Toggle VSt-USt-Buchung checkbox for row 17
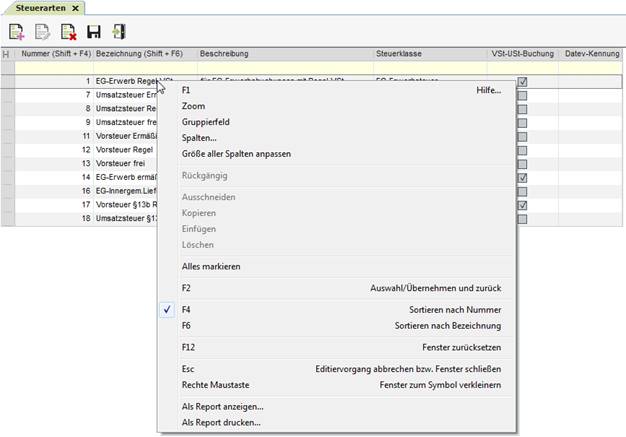626x437 pixels. [x=522, y=205]
